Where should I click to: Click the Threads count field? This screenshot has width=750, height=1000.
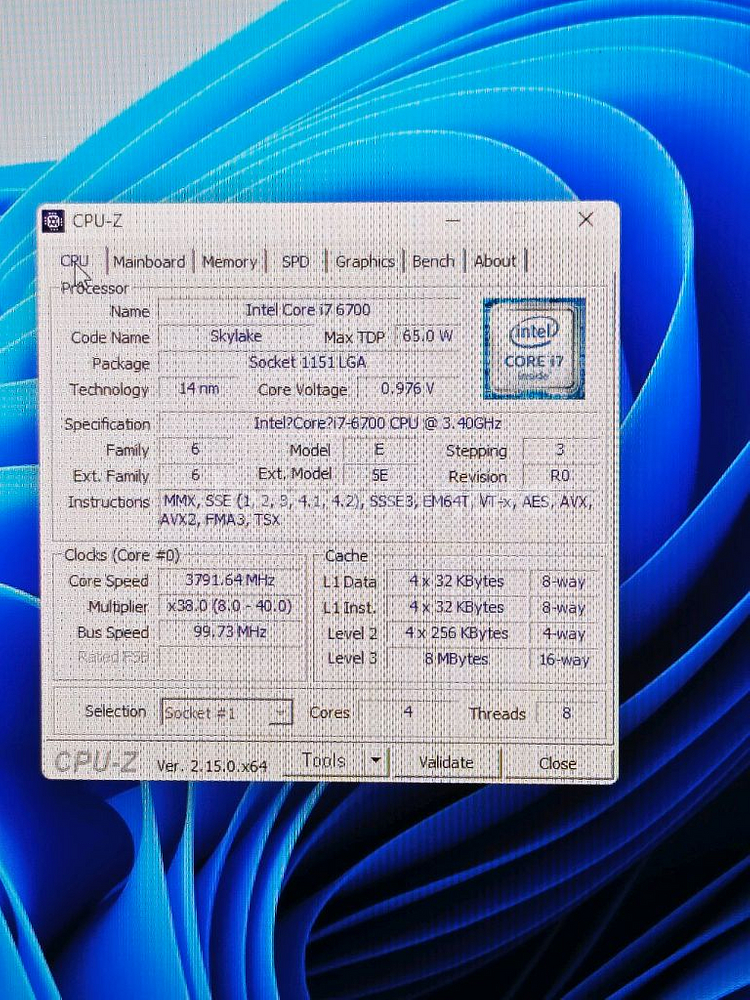[567, 713]
